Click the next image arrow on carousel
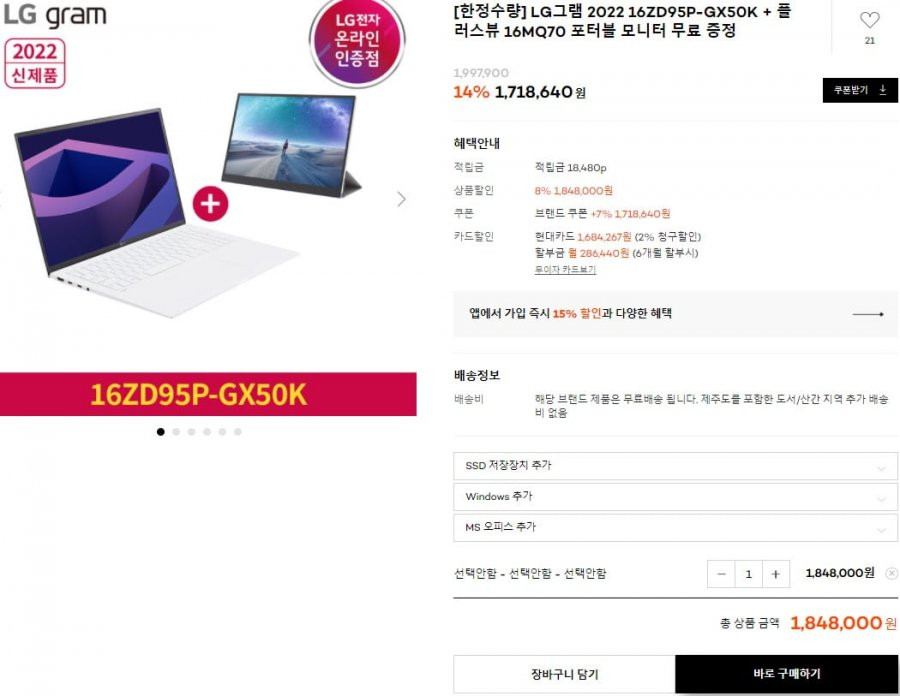The width and height of the screenshot is (900, 696). coord(401,199)
